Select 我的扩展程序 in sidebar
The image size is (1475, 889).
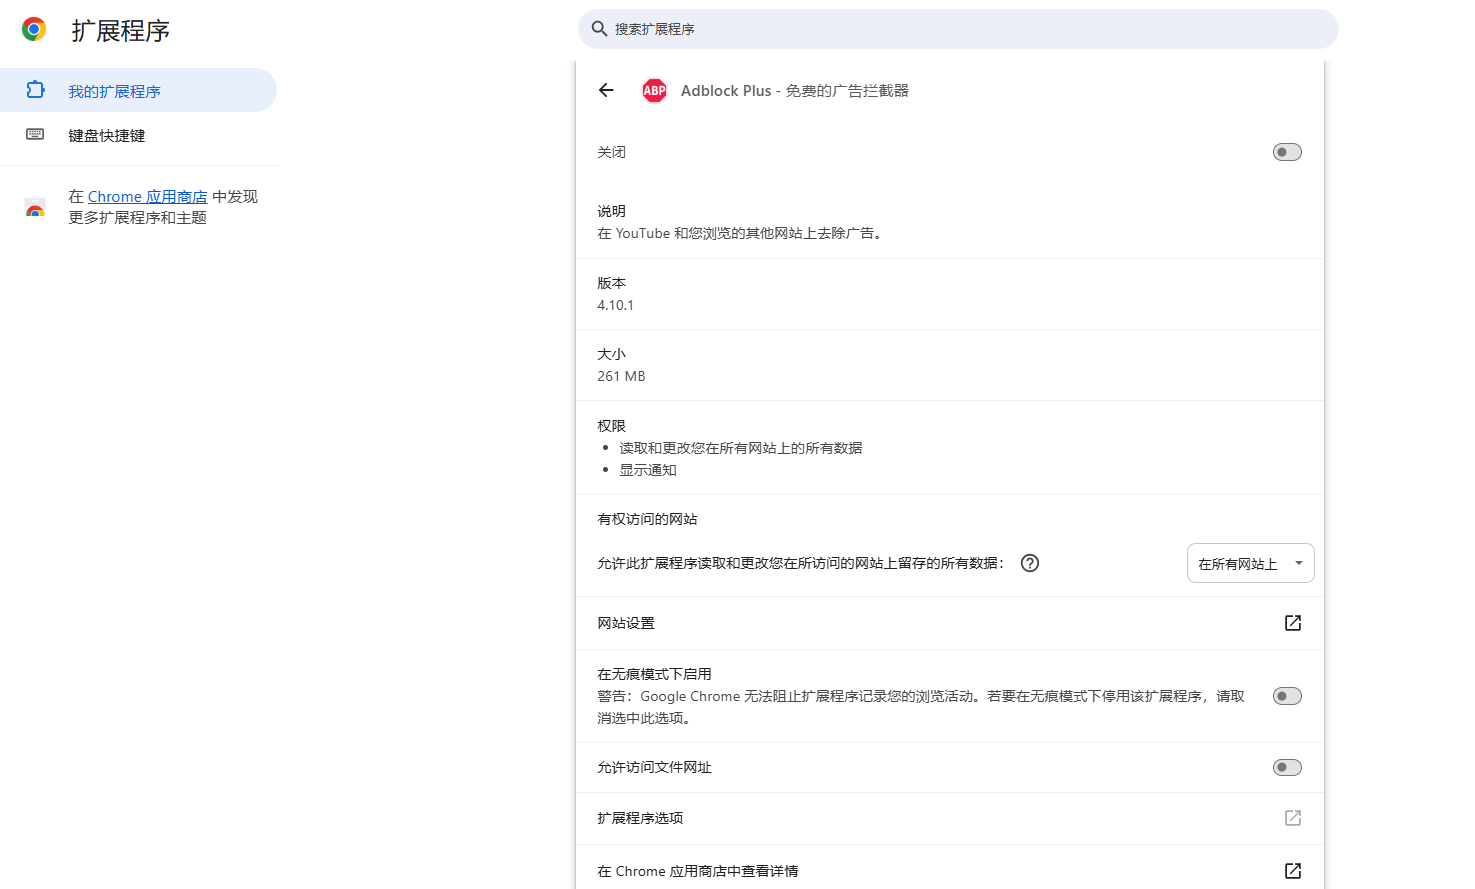[x=138, y=90]
